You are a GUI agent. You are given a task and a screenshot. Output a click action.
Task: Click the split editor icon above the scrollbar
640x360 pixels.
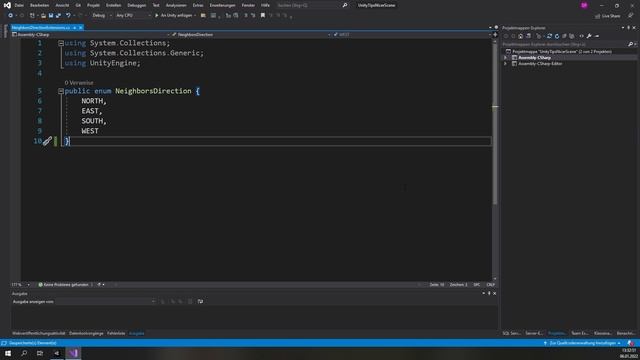pyautogui.click(x=495, y=35)
